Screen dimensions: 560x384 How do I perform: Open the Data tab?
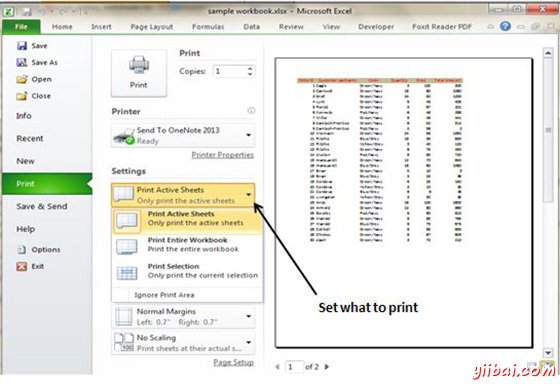(x=252, y=27)
